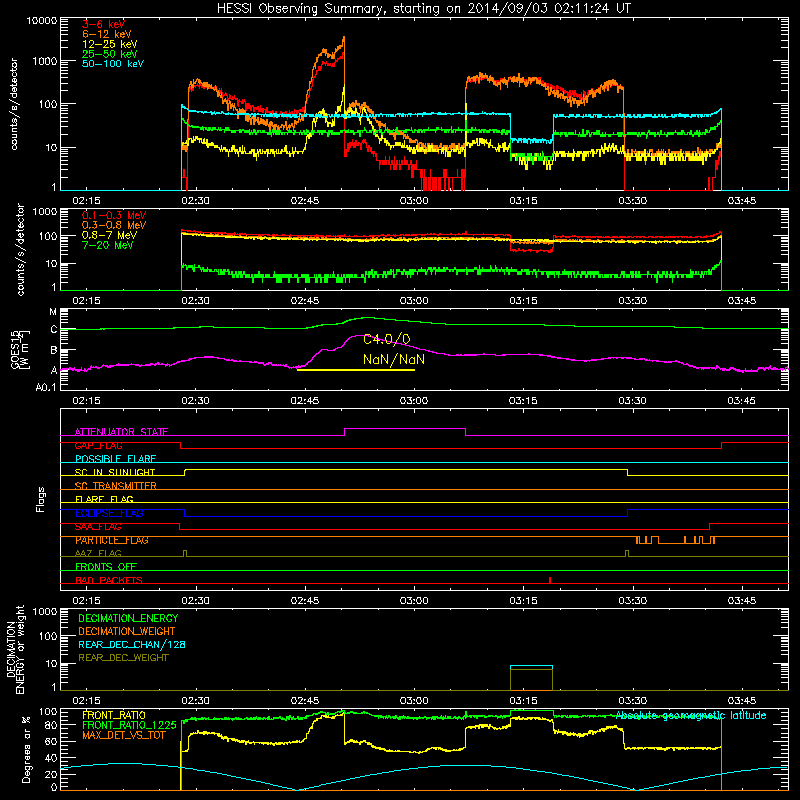Click the SC_IN_SUNLIGHT flag label
Image resolution: width=800 pixels, height=800 pixels.
(x=115, y=472)
